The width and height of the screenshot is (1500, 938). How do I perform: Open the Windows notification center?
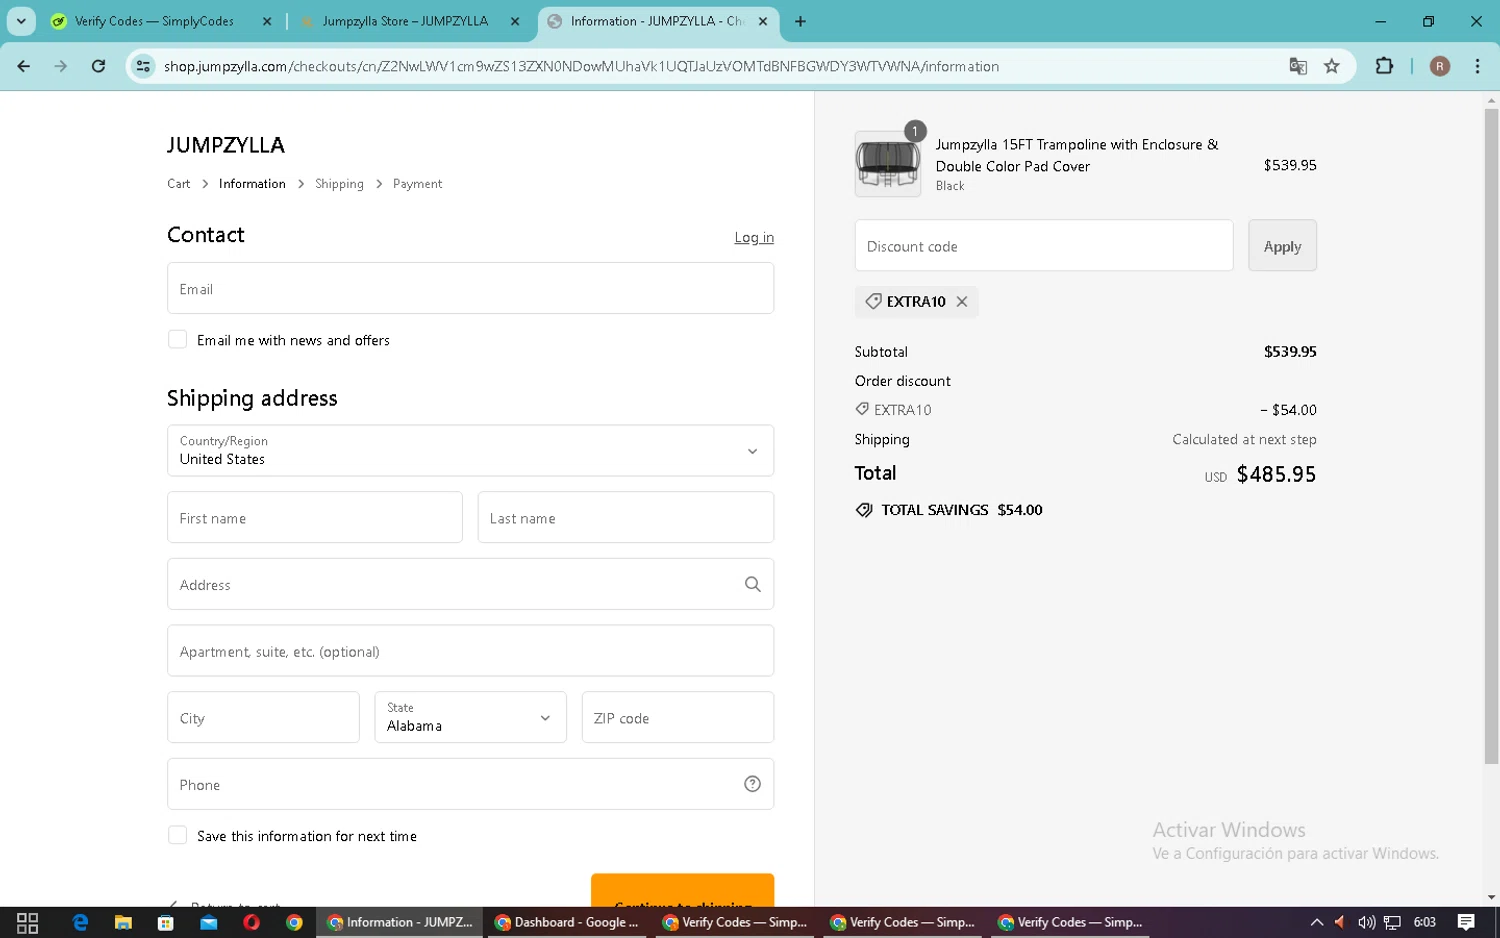tap(1466, 922)
